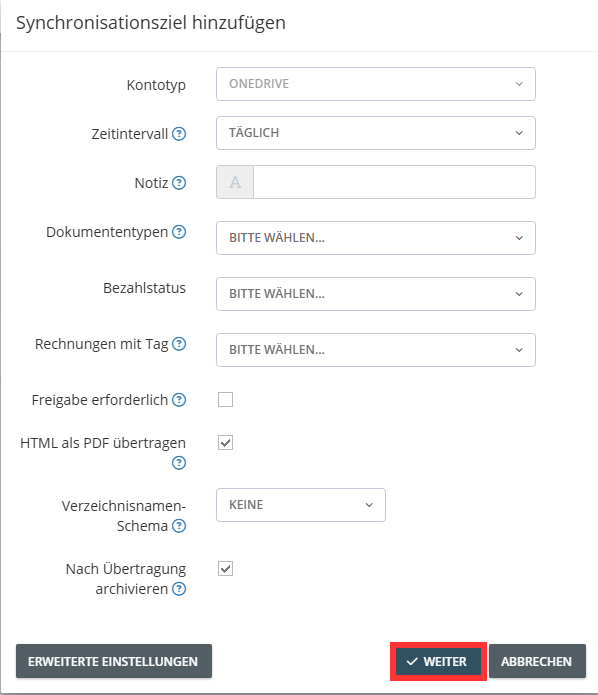Viewport: 598px width, 695px height.
Task: Open the Bezahlstatus dropdown
Action: click(375, 294)
